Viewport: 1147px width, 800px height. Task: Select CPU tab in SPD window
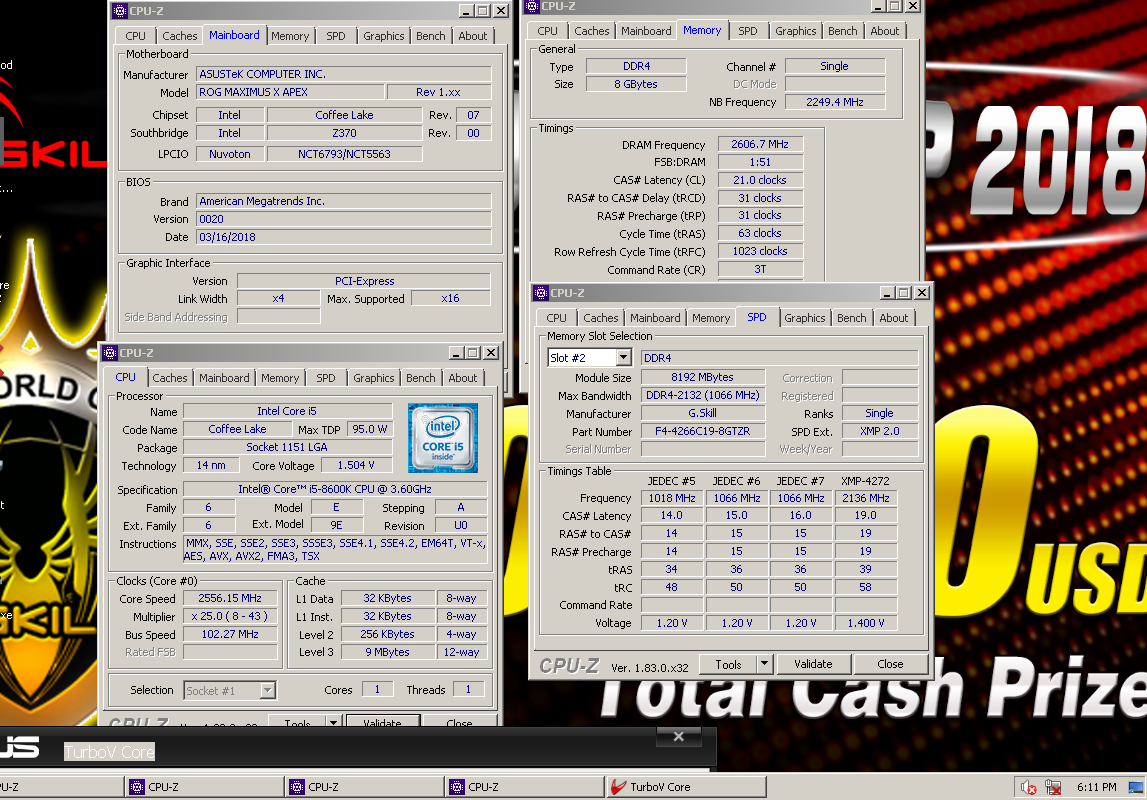pos(556,318)
